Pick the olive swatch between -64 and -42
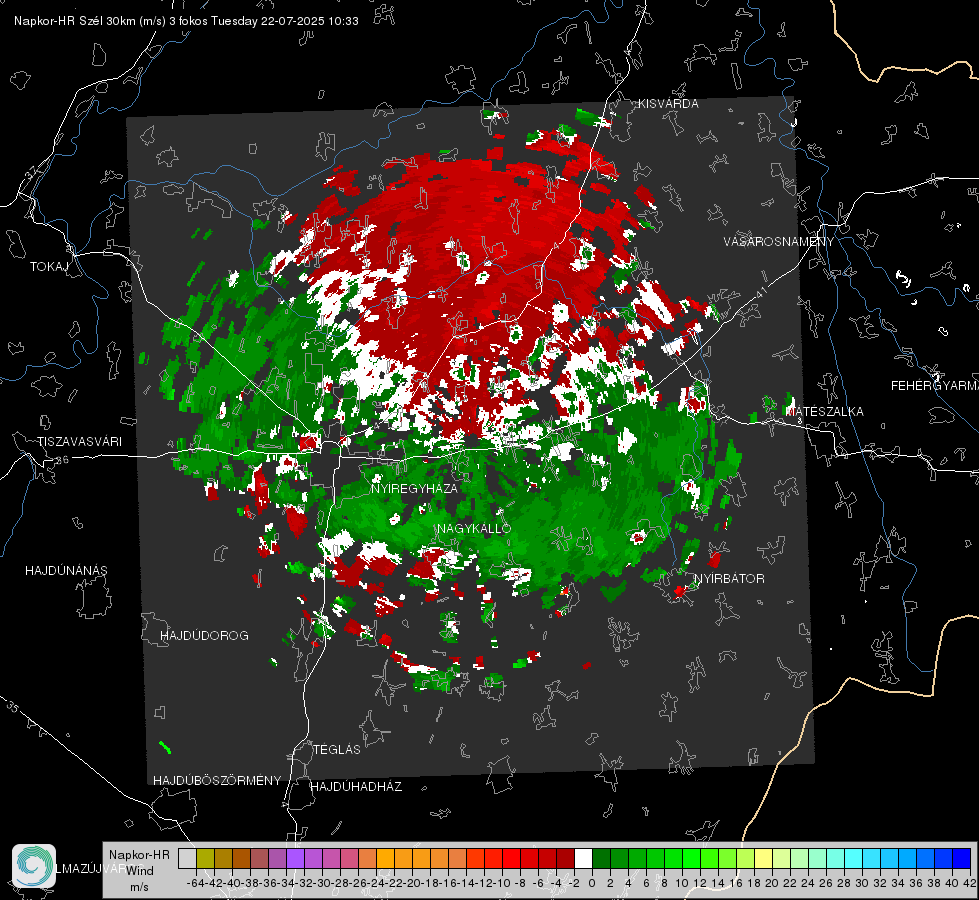This screenshot has width=979, height=900. [205, 858]
